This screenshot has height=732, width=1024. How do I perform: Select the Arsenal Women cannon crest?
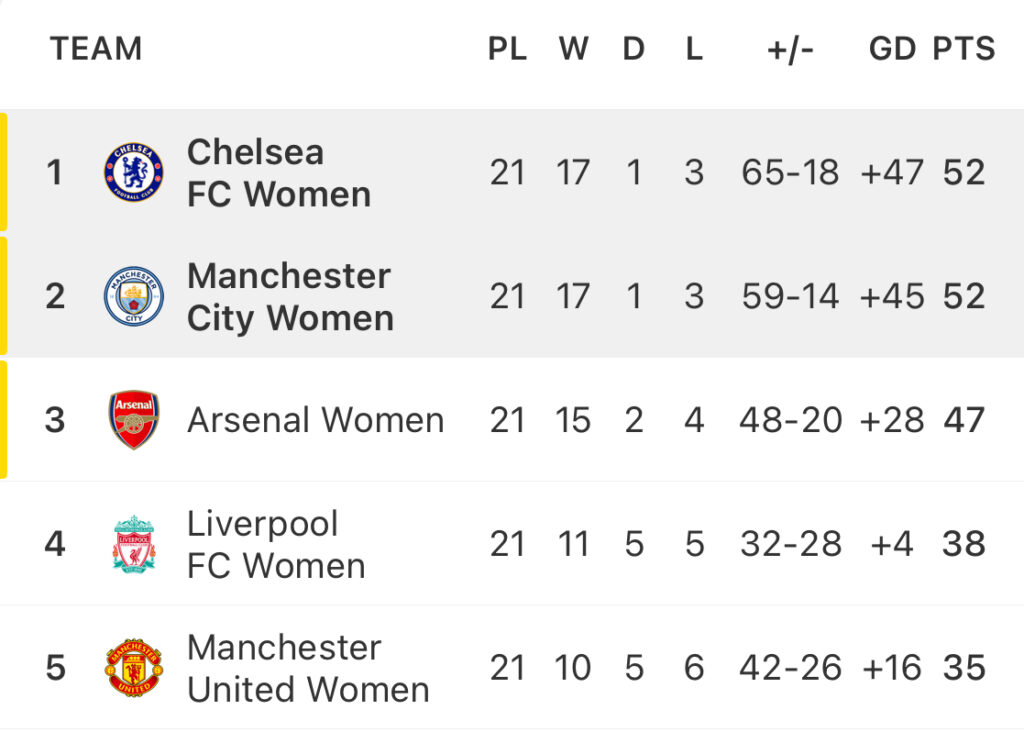click(x=134, y=420)
